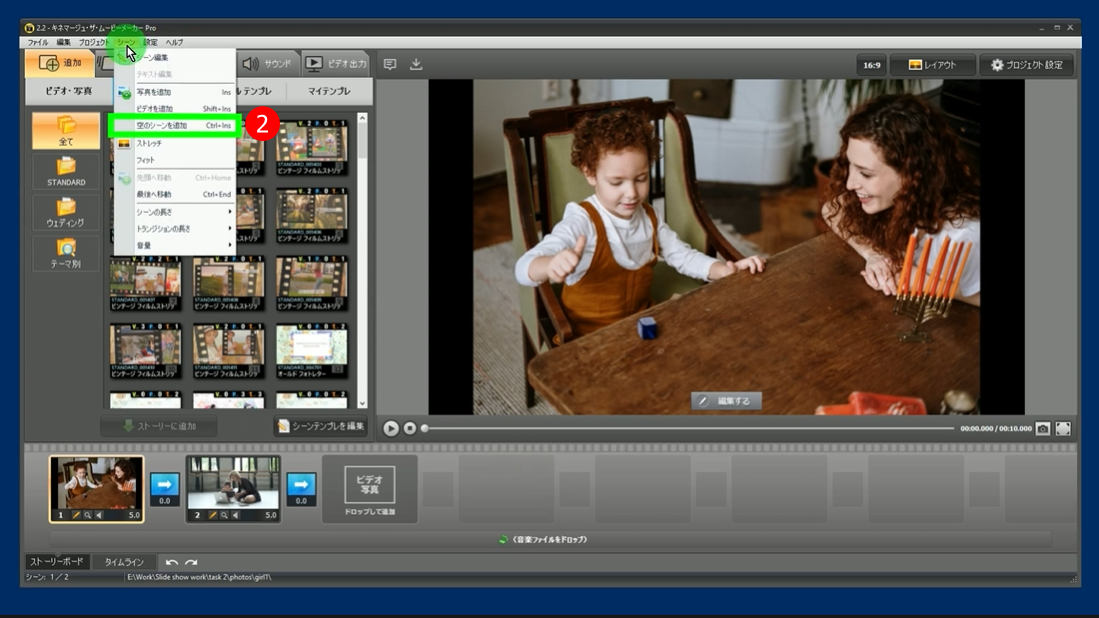
Task: Click the redo arrow icon
Action: click(x=191, y=563)
